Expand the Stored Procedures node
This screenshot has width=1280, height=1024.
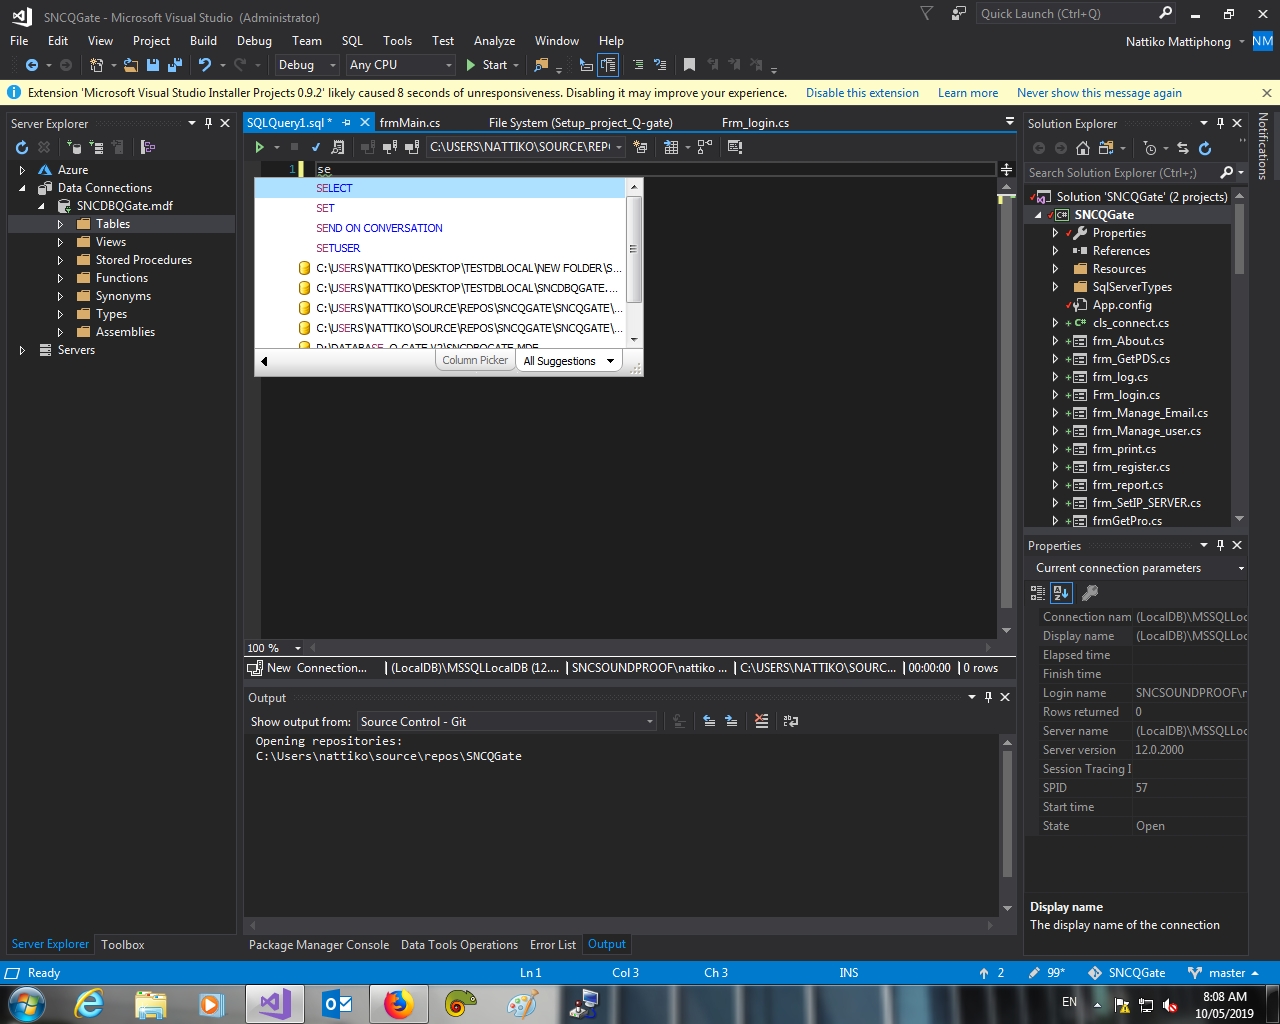tap(60, 260)
